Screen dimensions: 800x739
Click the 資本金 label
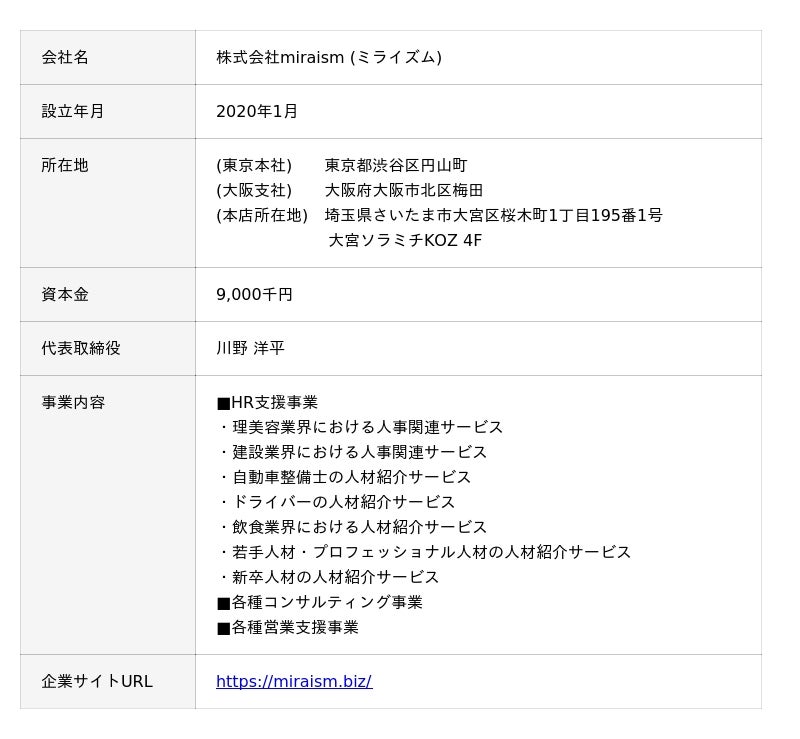(65, 294)
